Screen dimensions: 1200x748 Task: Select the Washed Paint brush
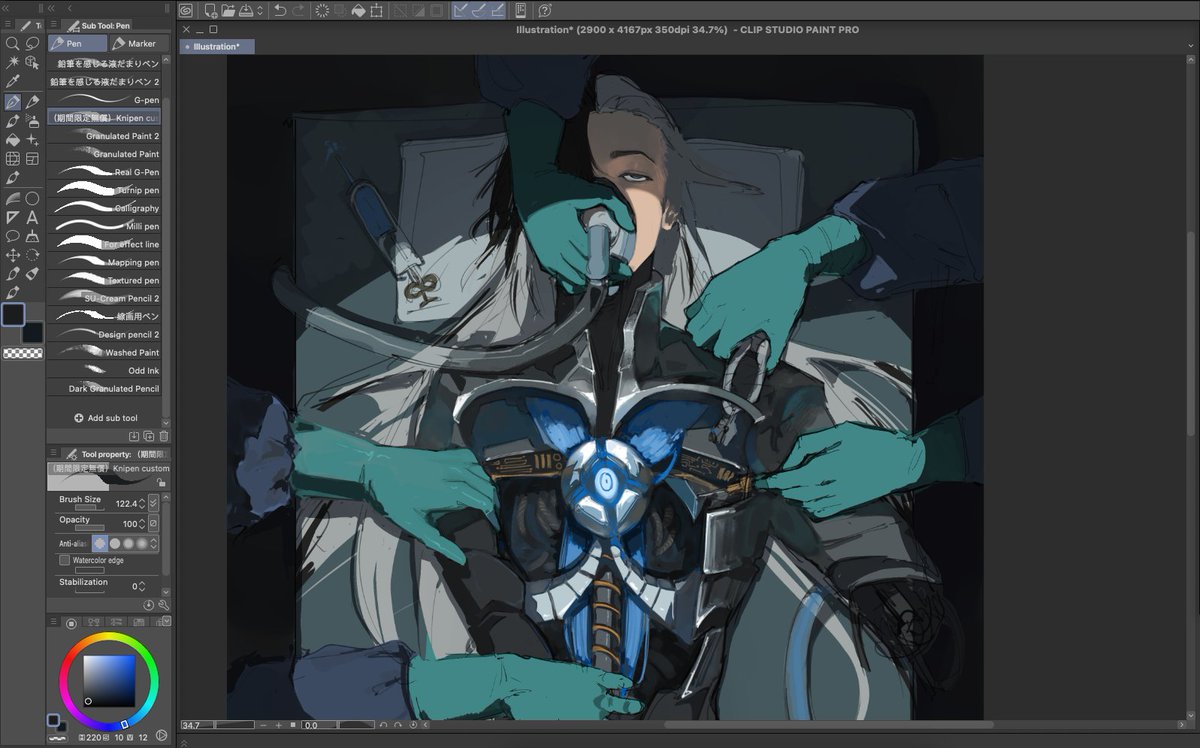104,352
